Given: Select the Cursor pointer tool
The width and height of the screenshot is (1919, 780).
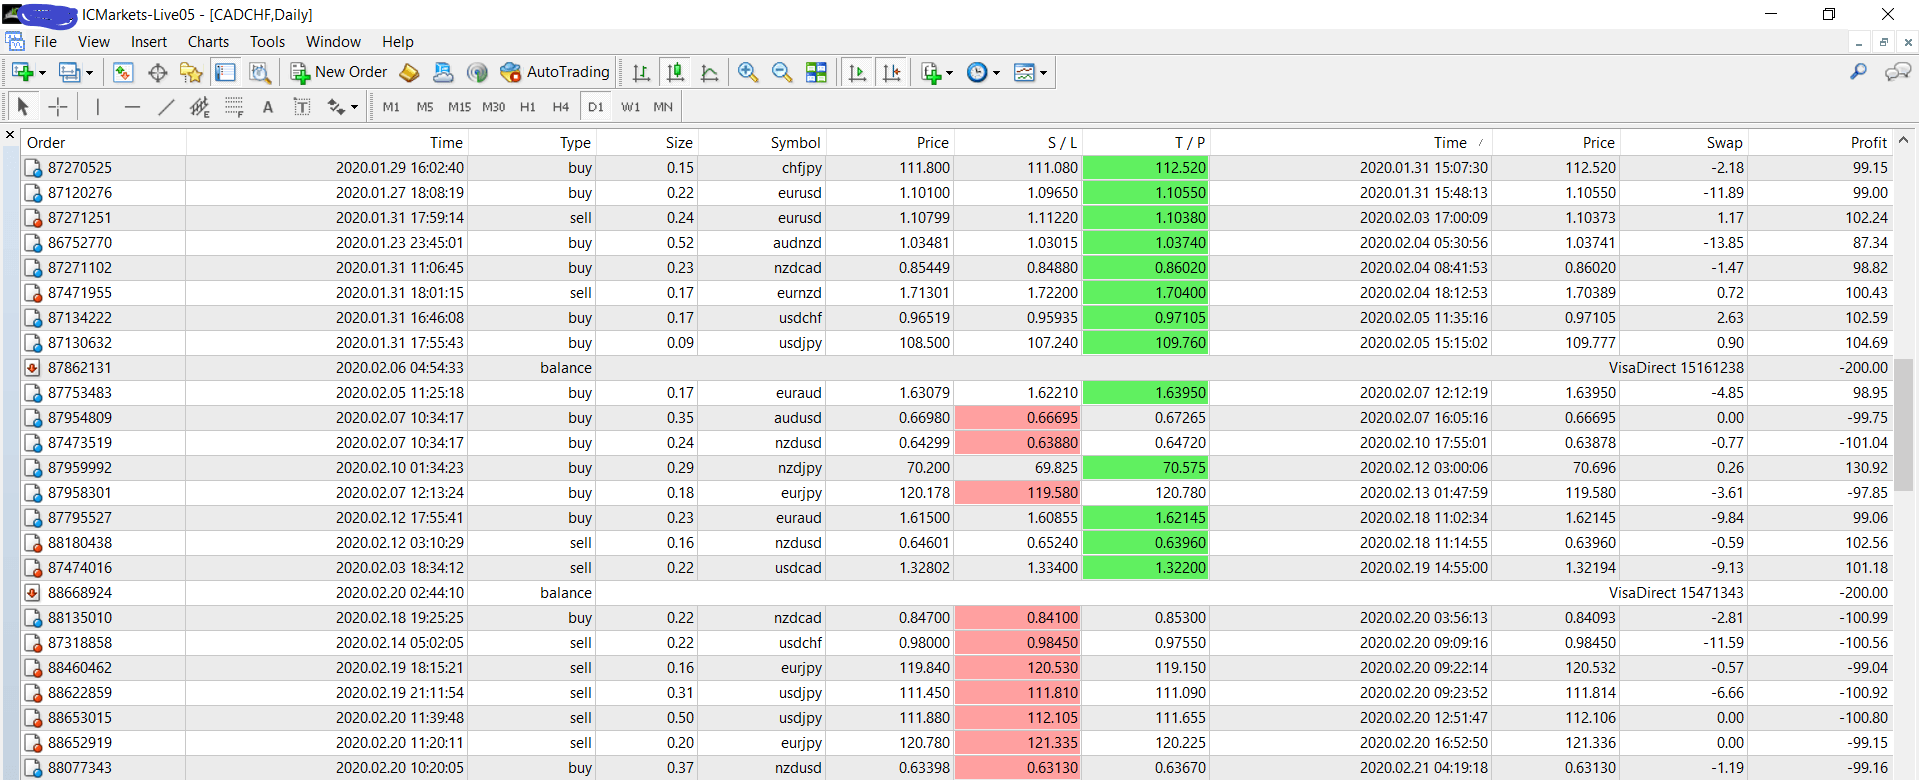Looking at the screenshot, I should [23, 106].
